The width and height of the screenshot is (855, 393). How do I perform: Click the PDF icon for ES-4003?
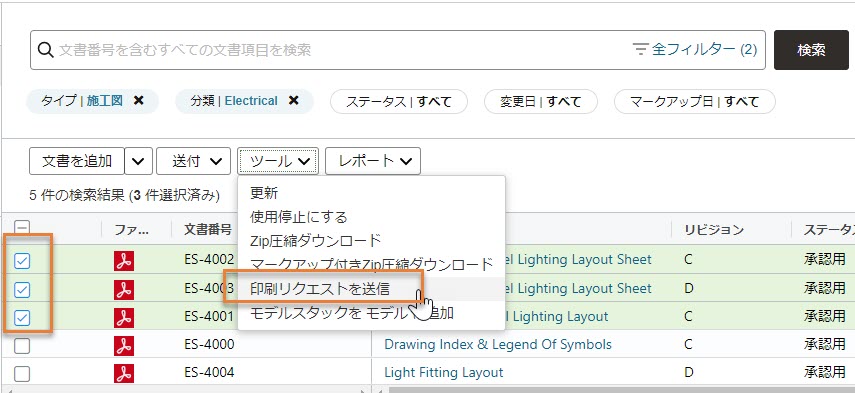point(124,289)
